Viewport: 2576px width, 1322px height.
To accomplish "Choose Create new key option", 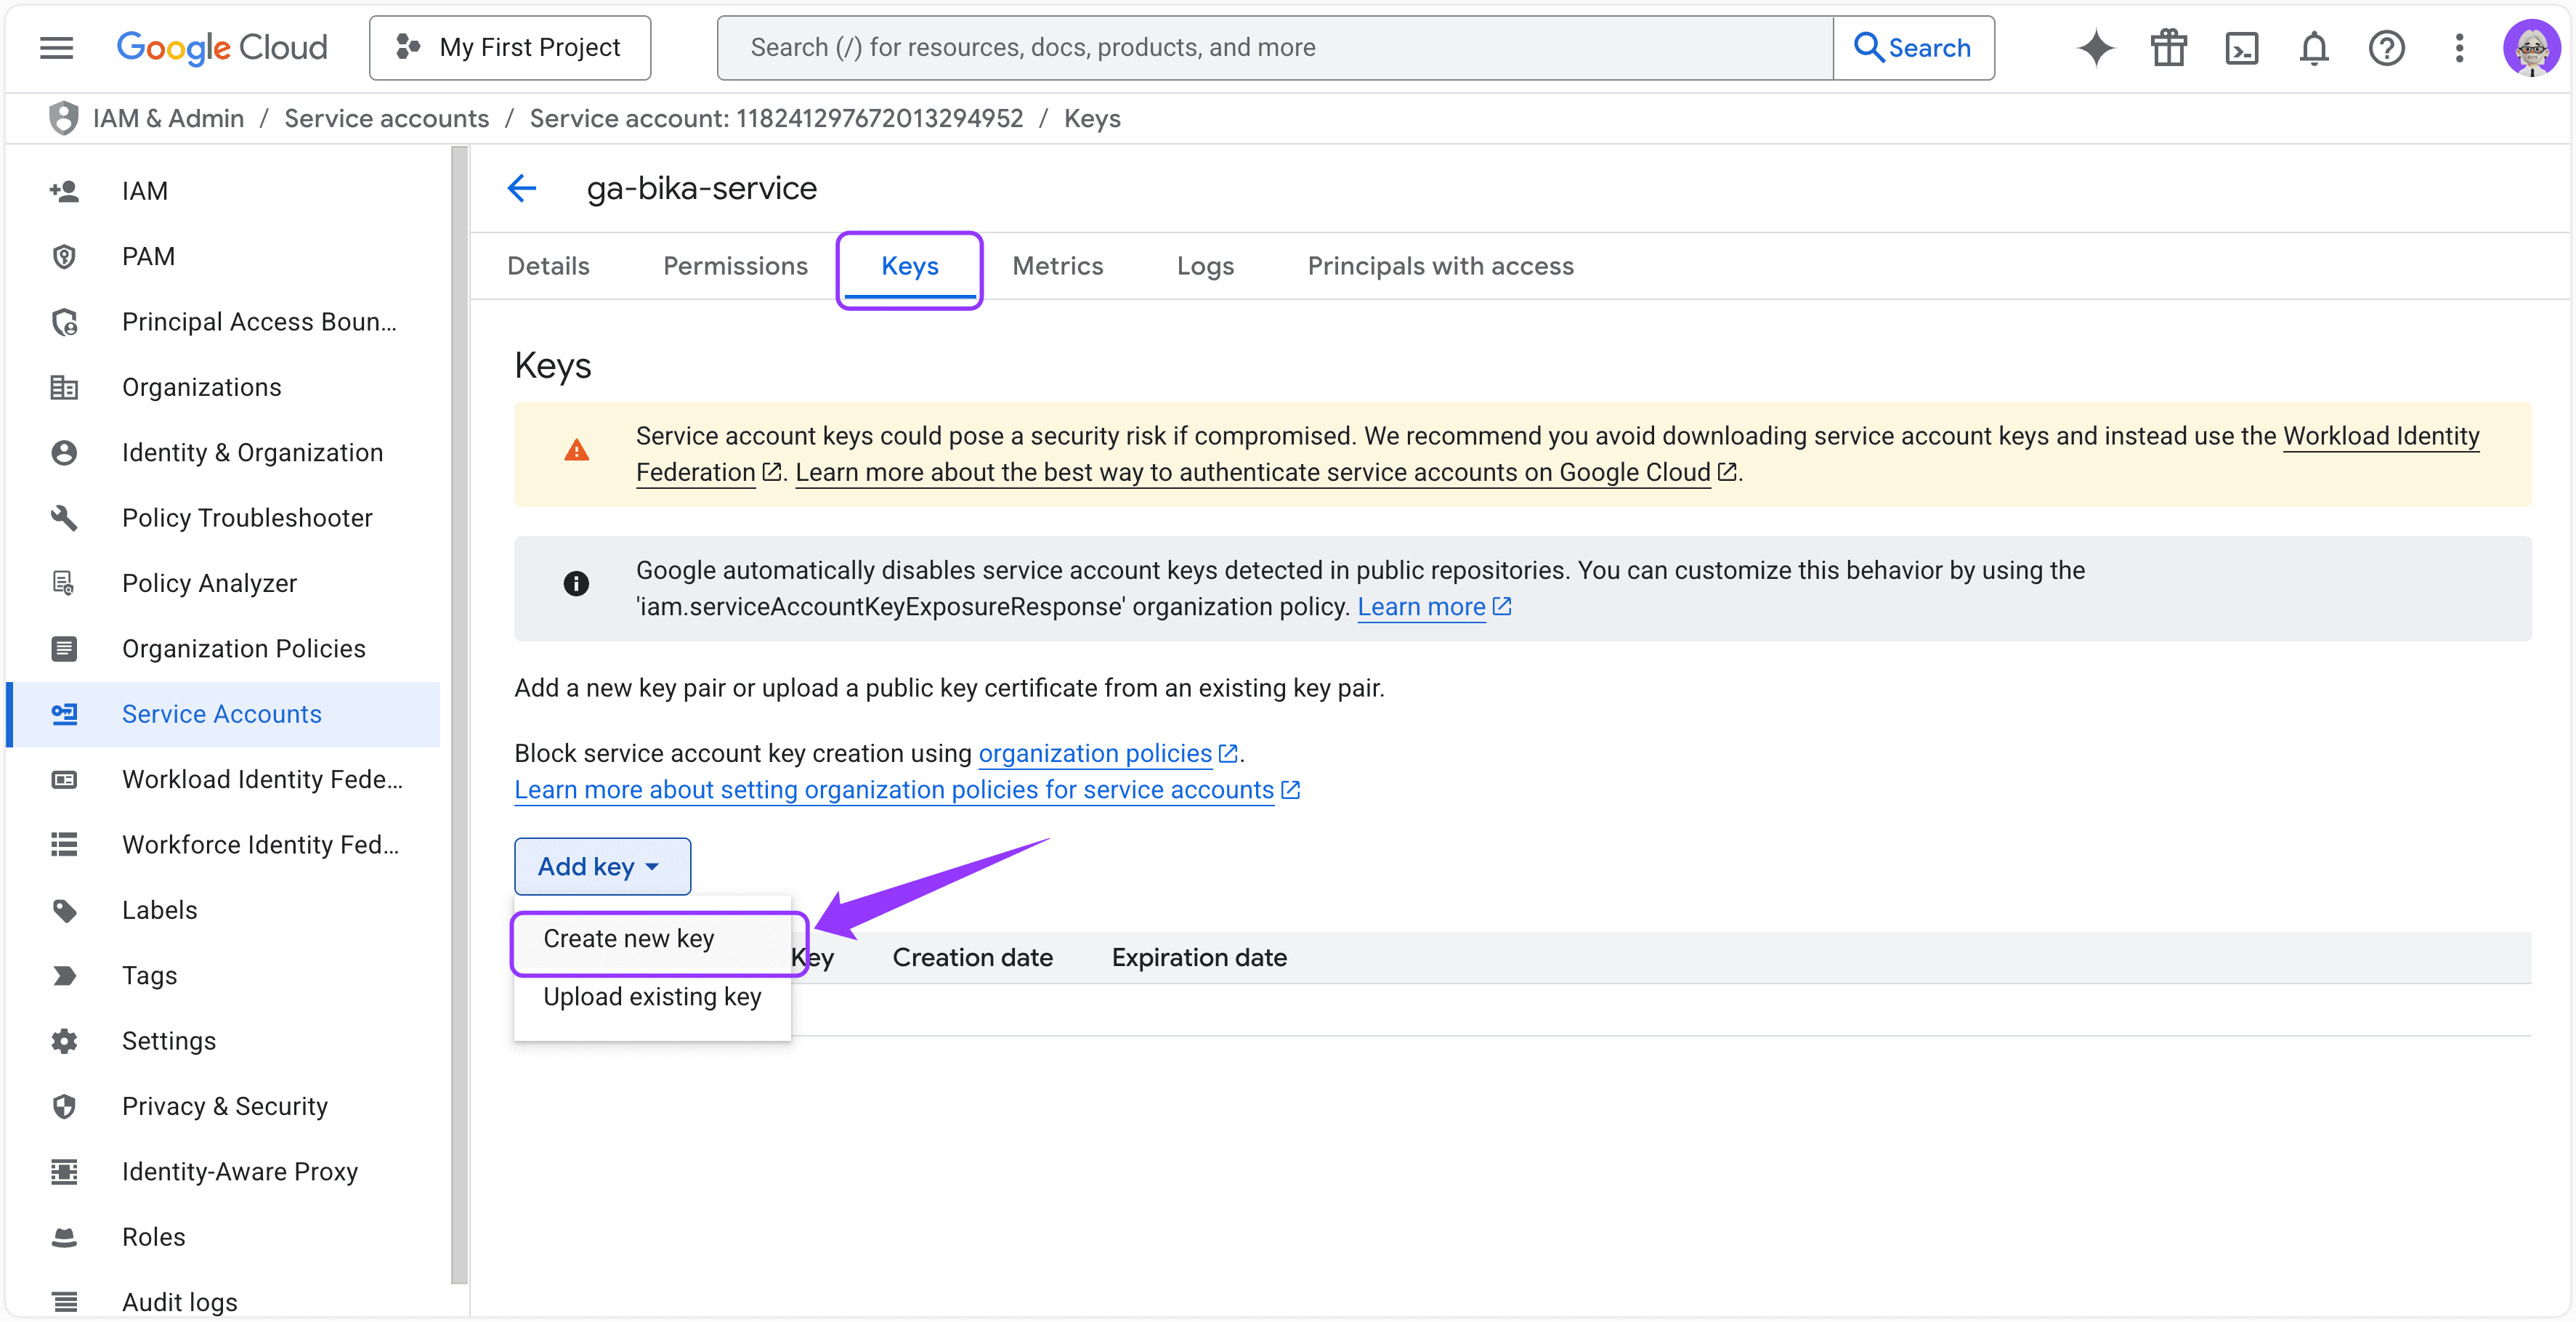I will coord(629,938).
